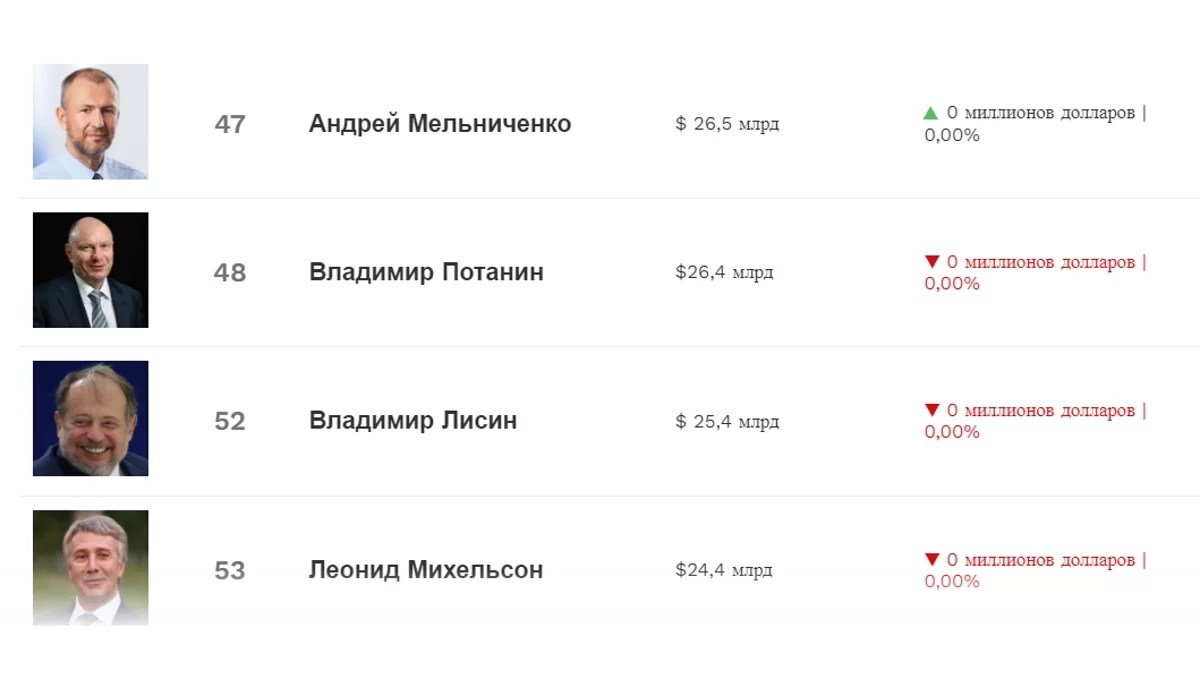Open the photo beside Андрей Мельниченко
The width and height of the screenshot is (1200, 675).
(91, 122)
